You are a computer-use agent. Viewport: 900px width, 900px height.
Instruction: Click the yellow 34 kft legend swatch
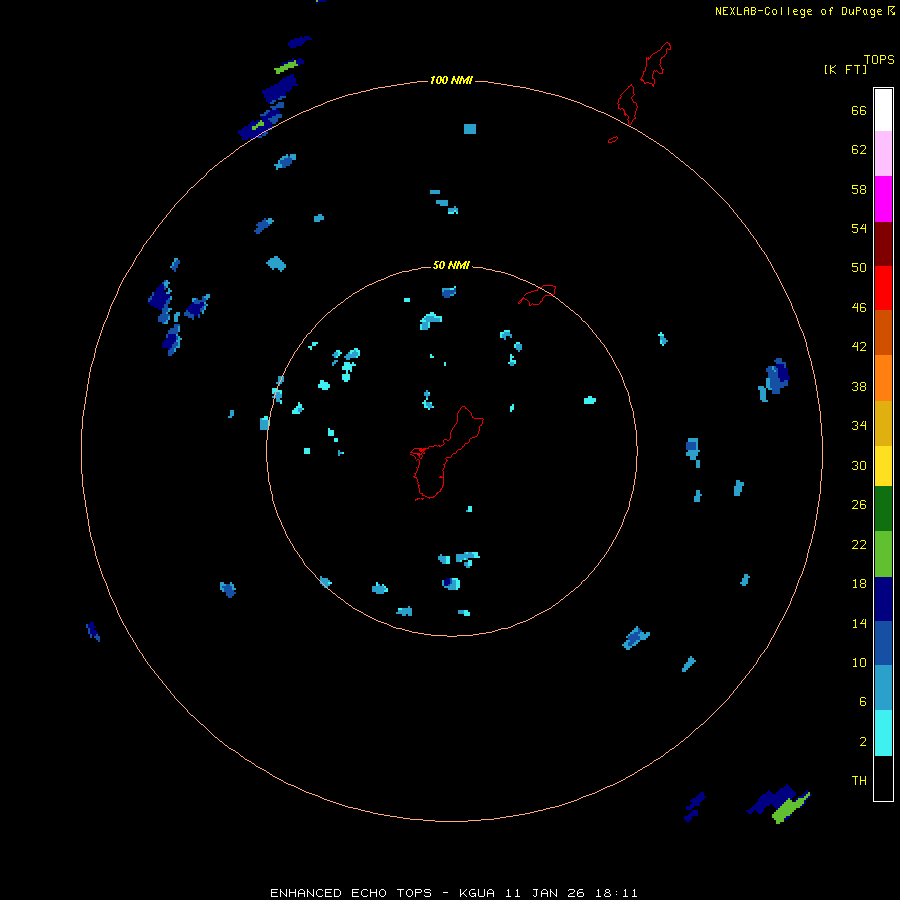(883, 465)
